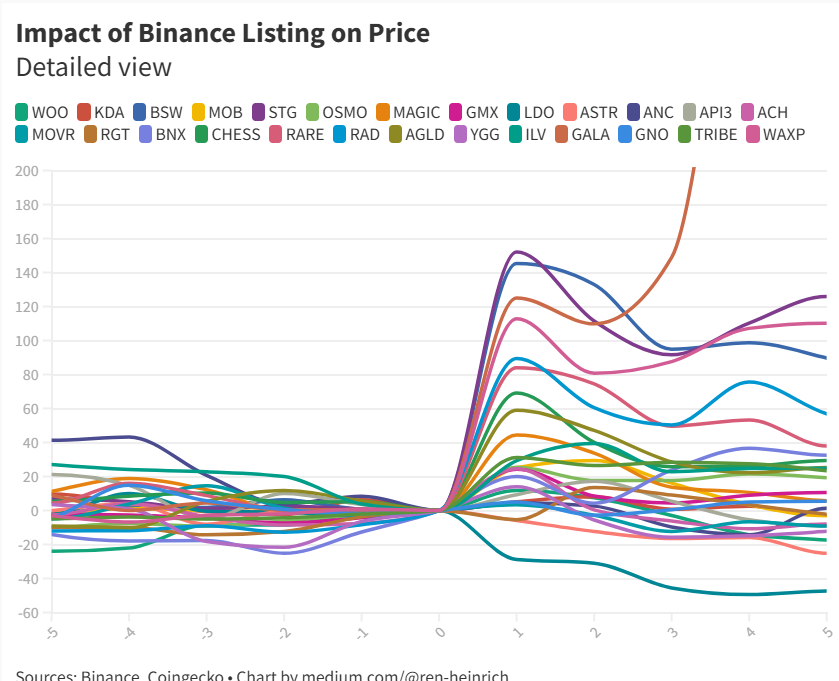
Task: Click the 0 tick on the x-axis
Action: (439, 632)
